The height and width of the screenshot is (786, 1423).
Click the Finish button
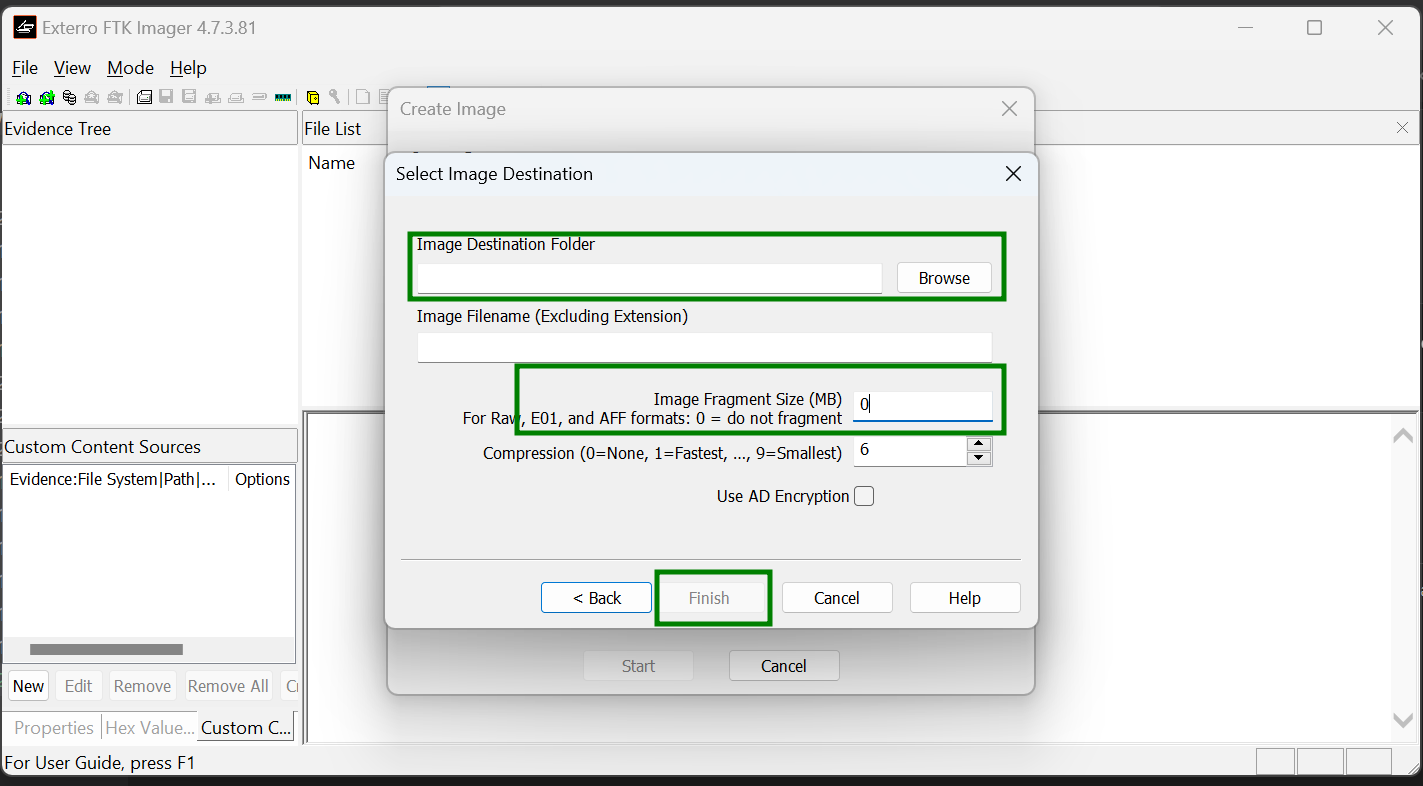tap(709, 598)
